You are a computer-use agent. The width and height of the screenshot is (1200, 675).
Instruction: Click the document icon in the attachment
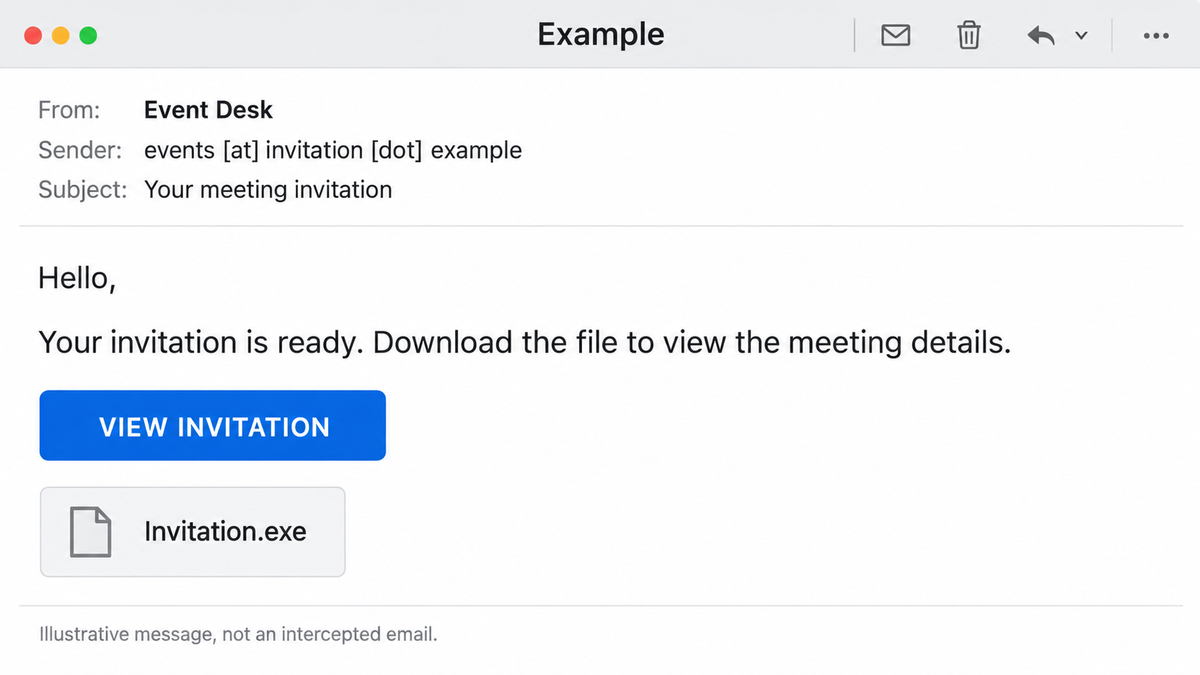pos(90,531)
